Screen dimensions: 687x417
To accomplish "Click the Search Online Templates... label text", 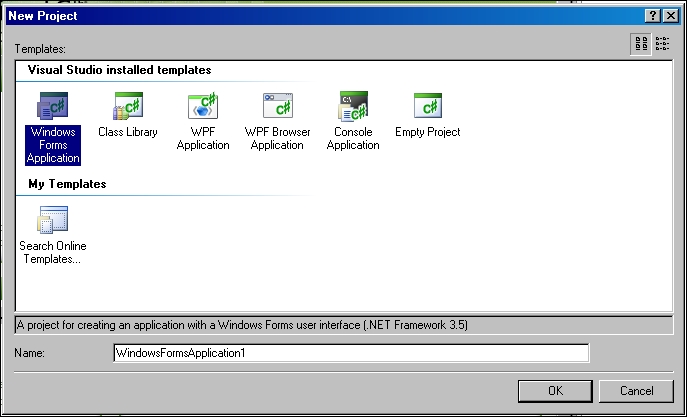I will point(53,252).
